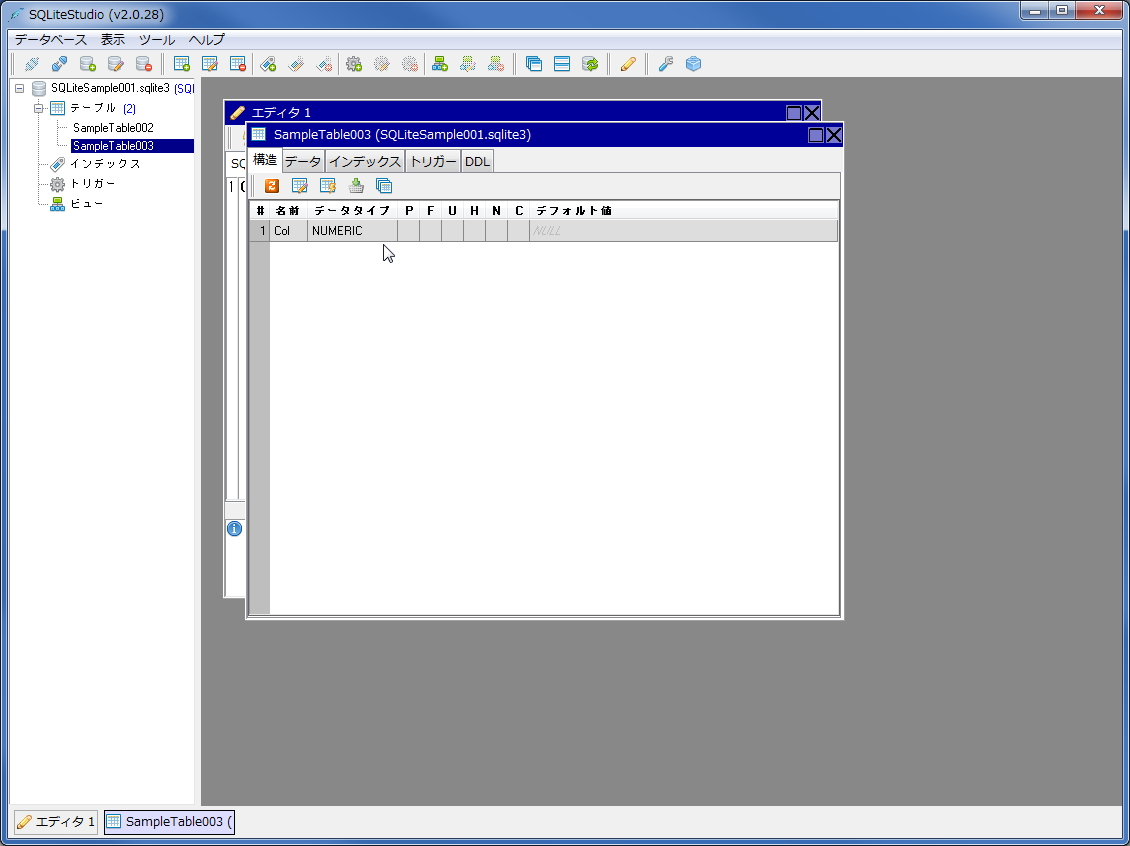1130x846 pixels.
Task: Select the トリガー tree node
Action: (x=92, y=184)
